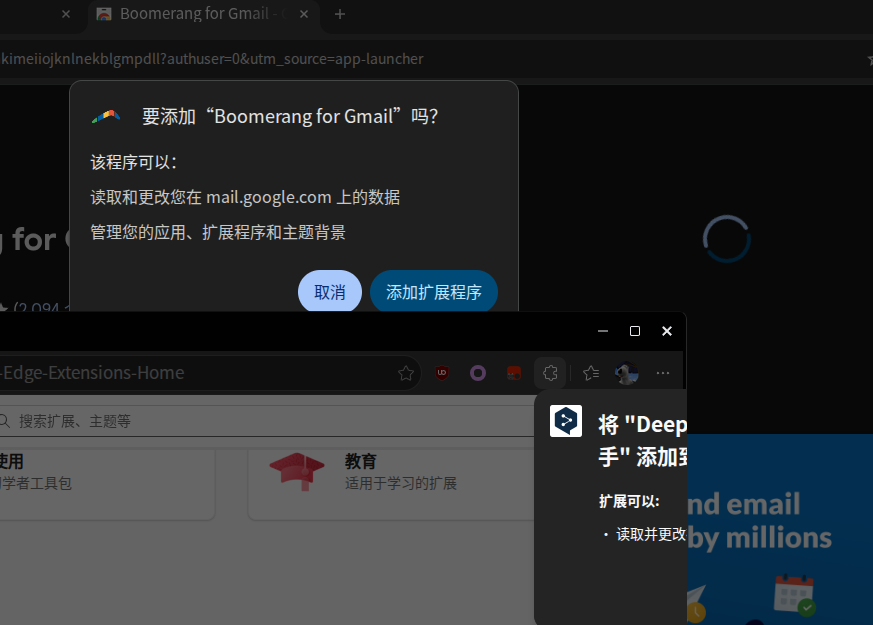Click the red extension toolbar icon
Viewport: 873px width, 625px height.
pos(514,373)
